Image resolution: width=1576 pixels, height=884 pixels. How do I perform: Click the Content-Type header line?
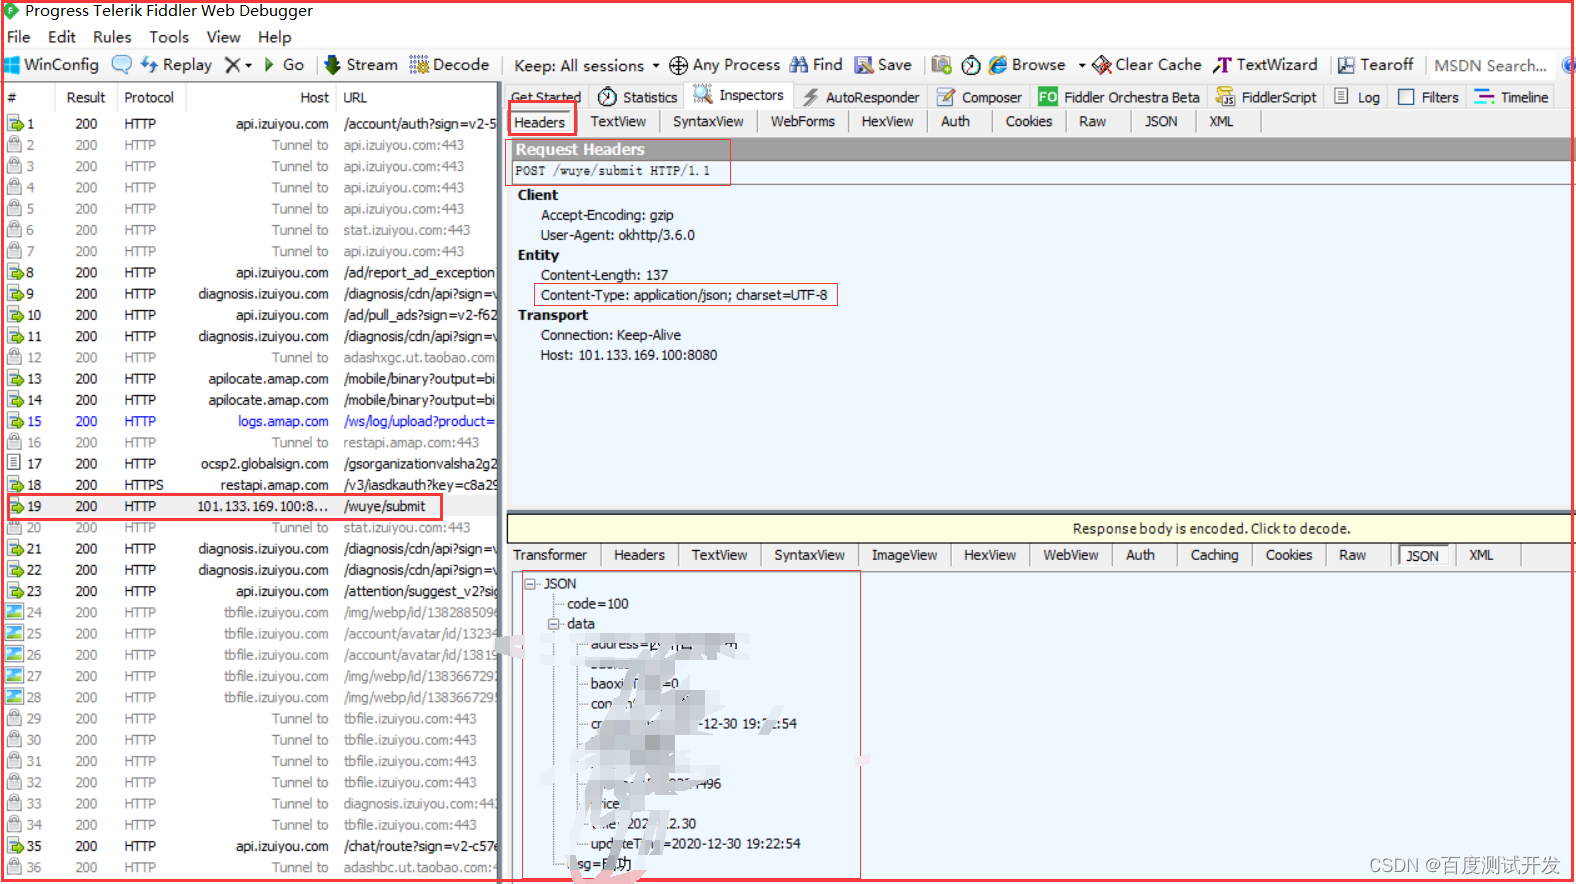point(685,295)
